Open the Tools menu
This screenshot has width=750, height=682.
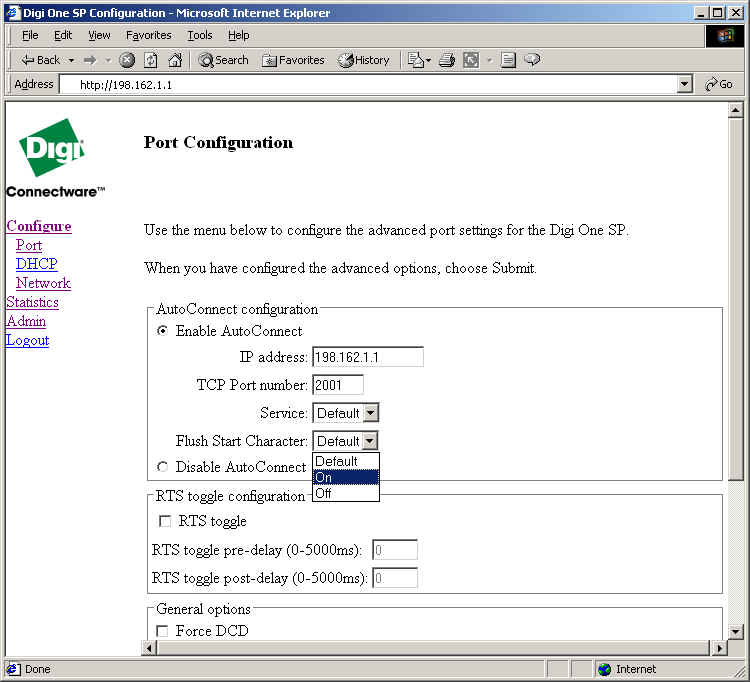tap(199, 35)
